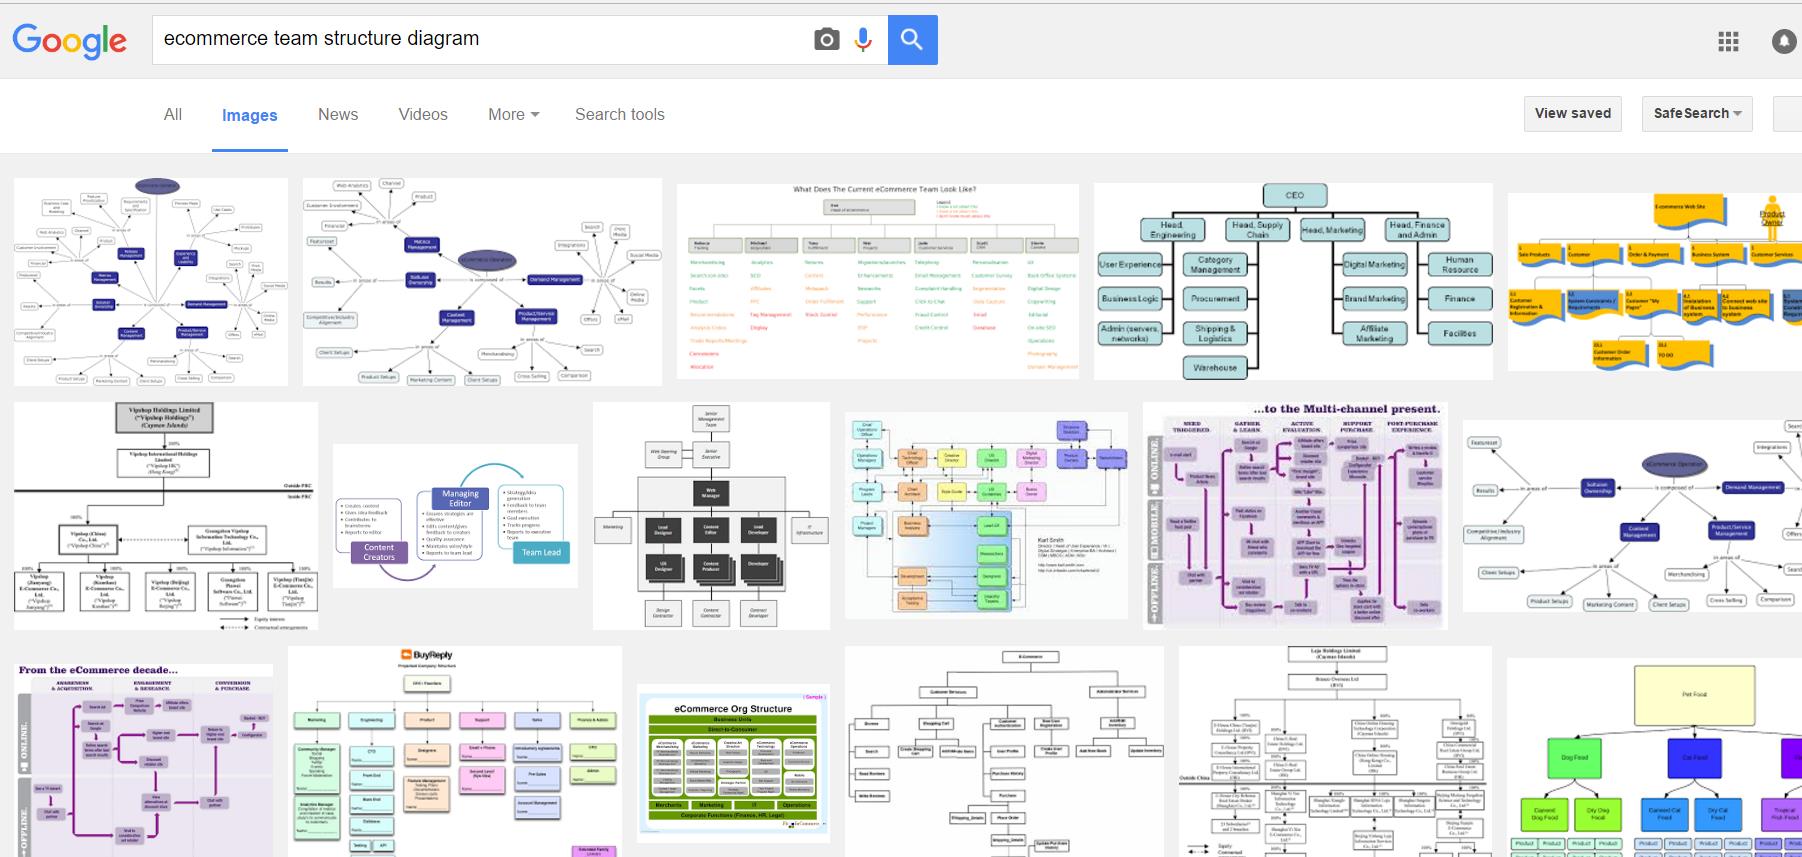
Task: Open the E-Commerce customer services tree diagram
Action: [1004, 751]
